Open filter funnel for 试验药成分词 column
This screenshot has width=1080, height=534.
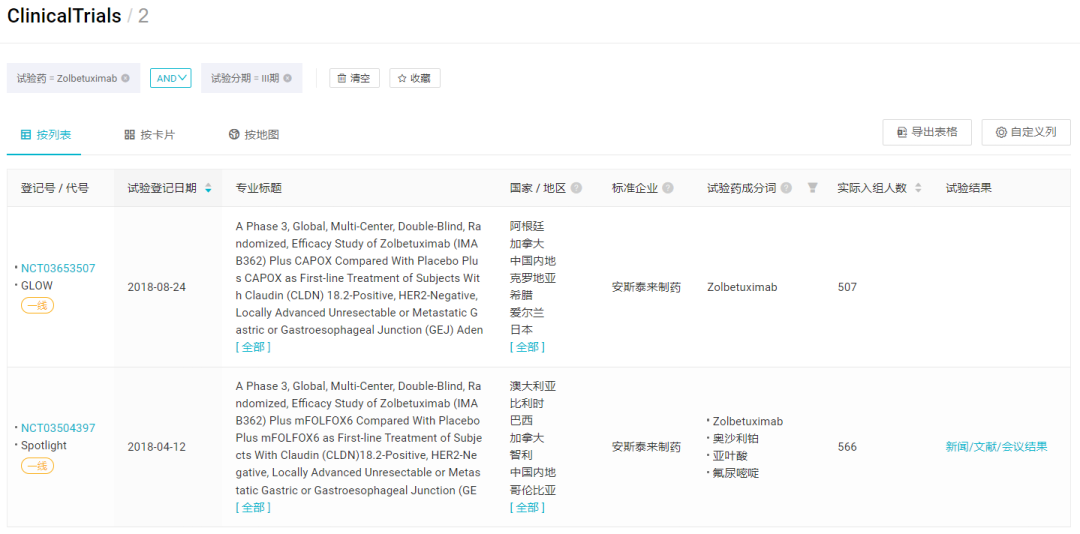tap(813, 188)
